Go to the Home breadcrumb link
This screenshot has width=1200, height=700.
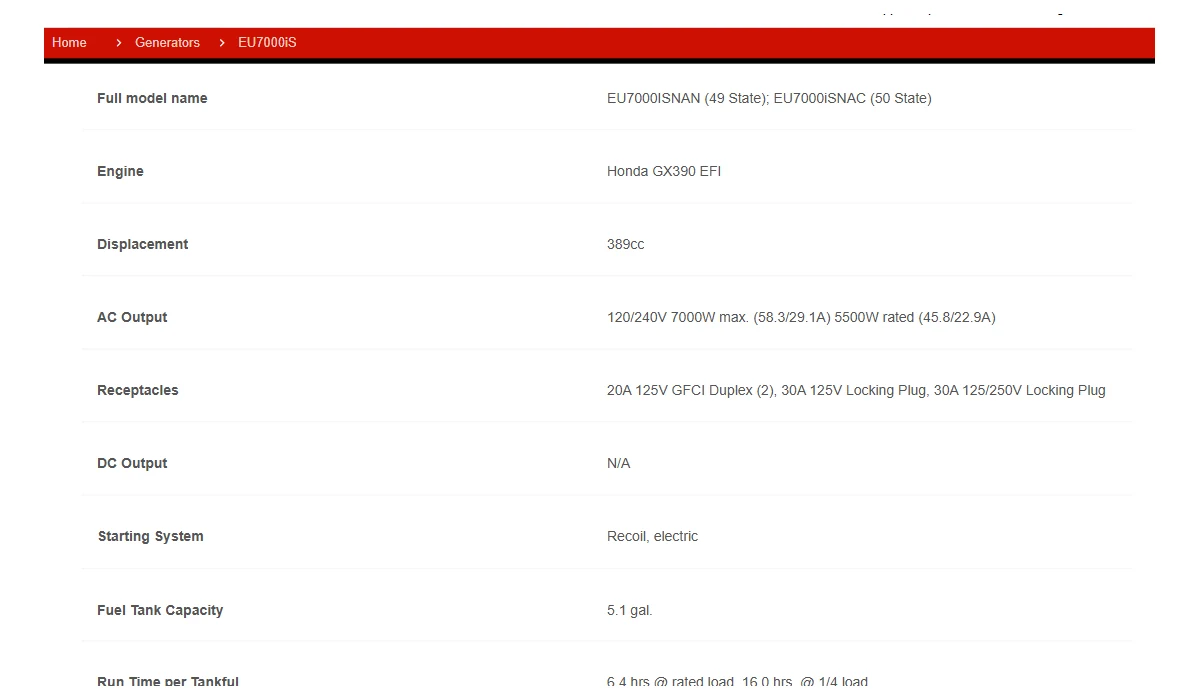69,43
